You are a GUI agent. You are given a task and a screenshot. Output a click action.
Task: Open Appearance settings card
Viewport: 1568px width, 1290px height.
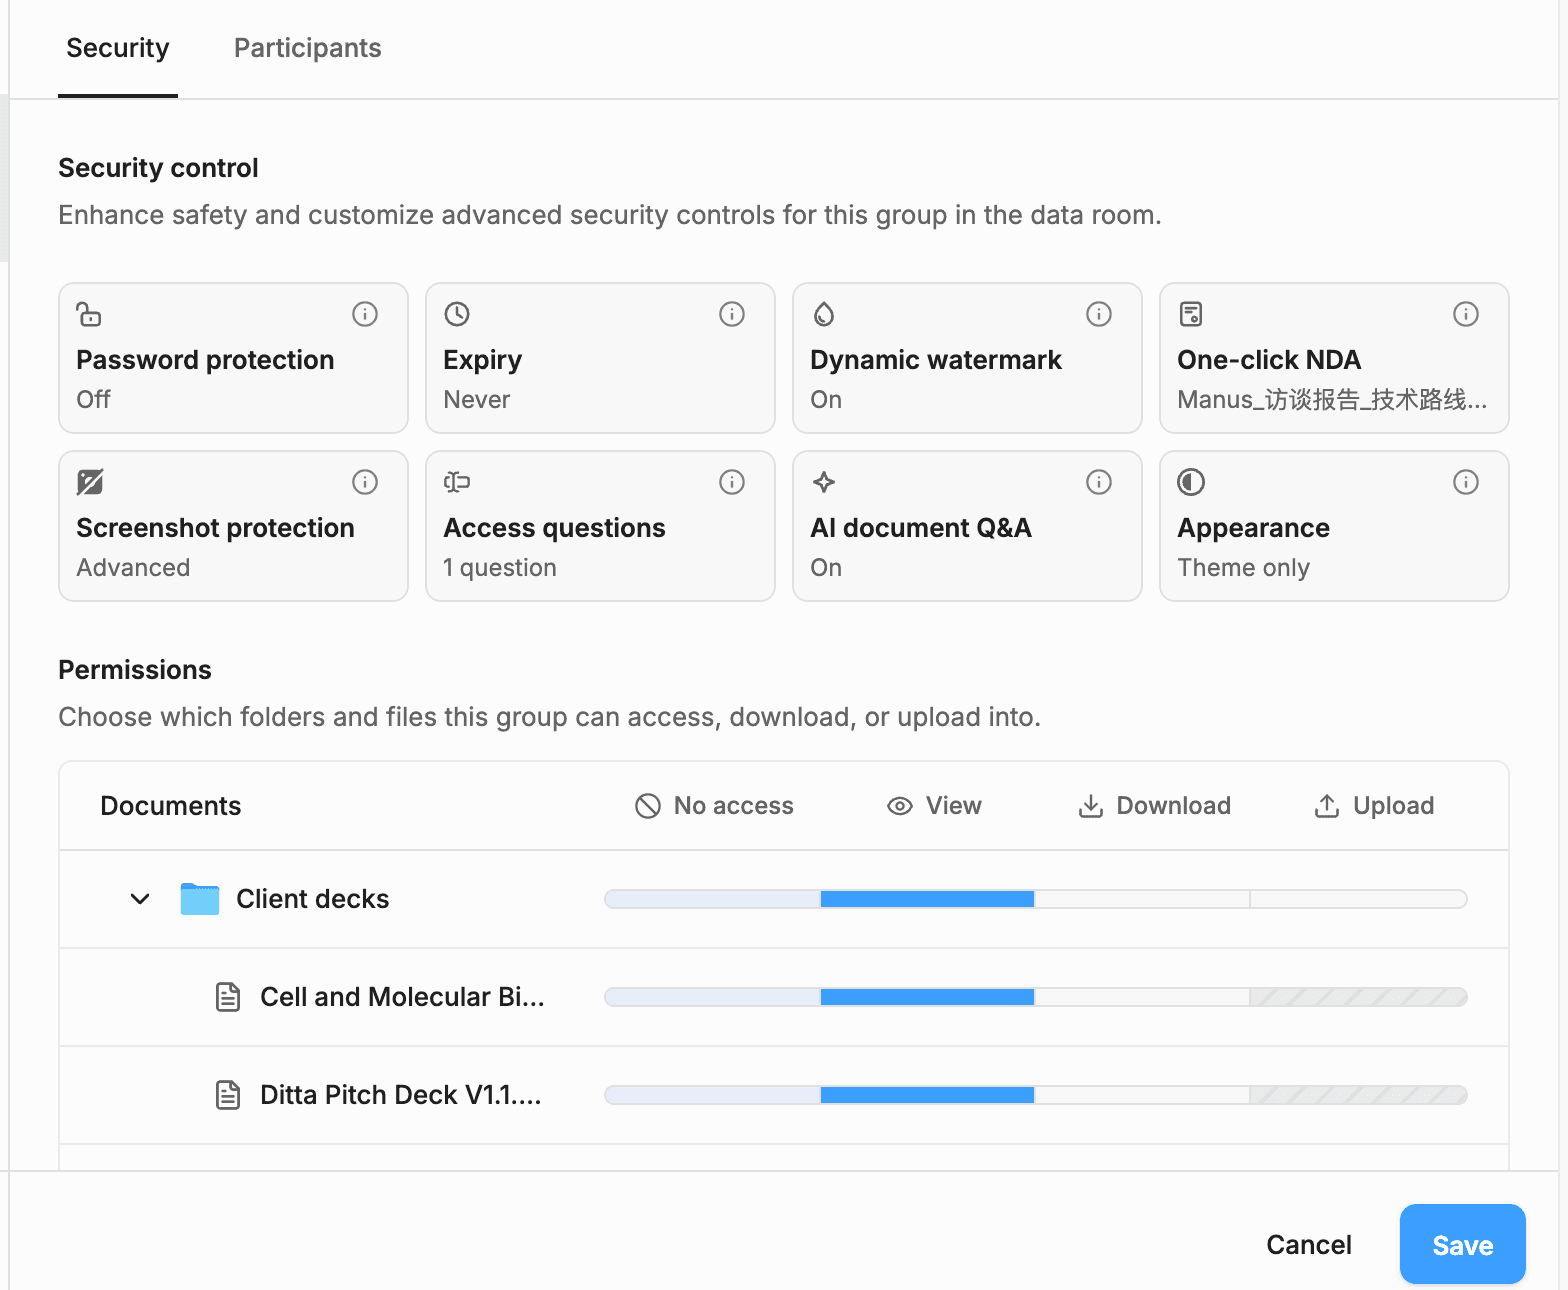pyautogui.click(x=1334, y=526)
